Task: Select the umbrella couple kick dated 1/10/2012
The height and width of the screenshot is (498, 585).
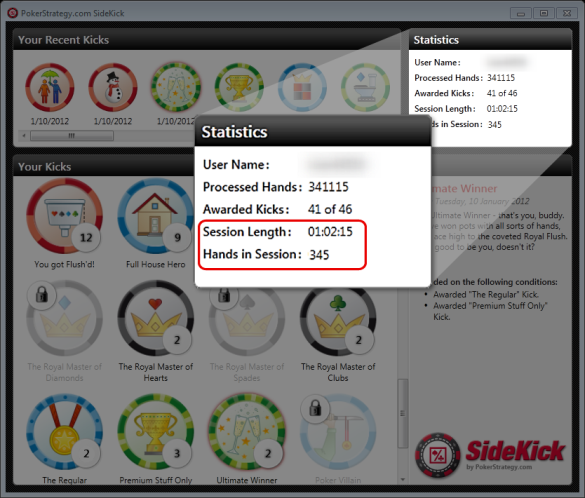Action: tap(50, 87)
